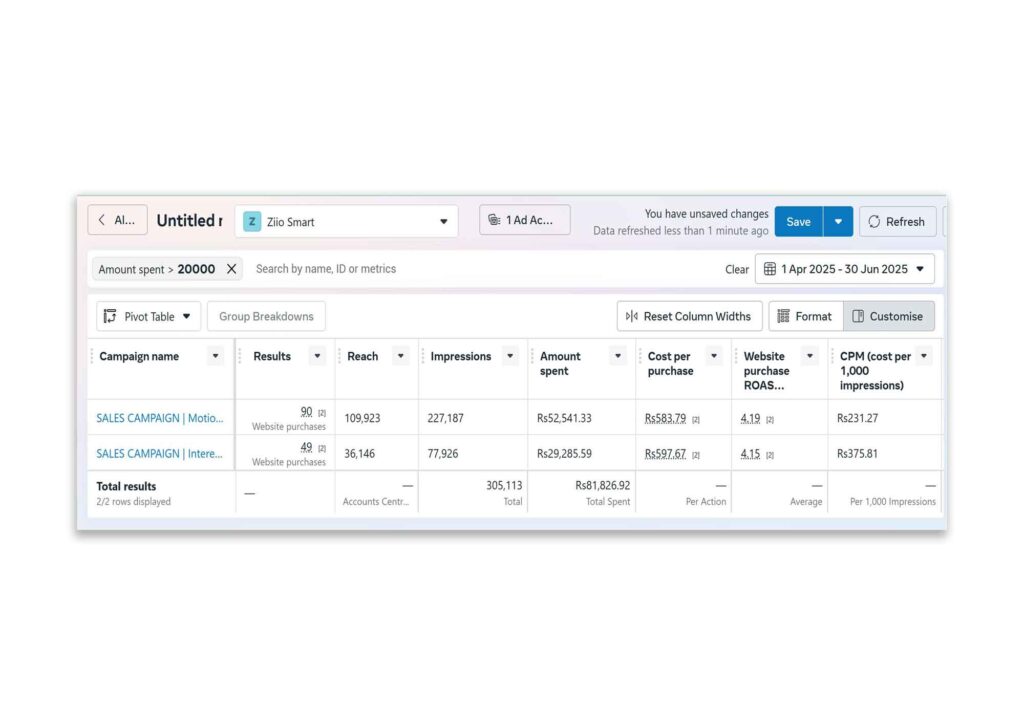Screen dimensions: 1024x728
Task: Open Results column menu arrow
Action: tap(317, 356)
